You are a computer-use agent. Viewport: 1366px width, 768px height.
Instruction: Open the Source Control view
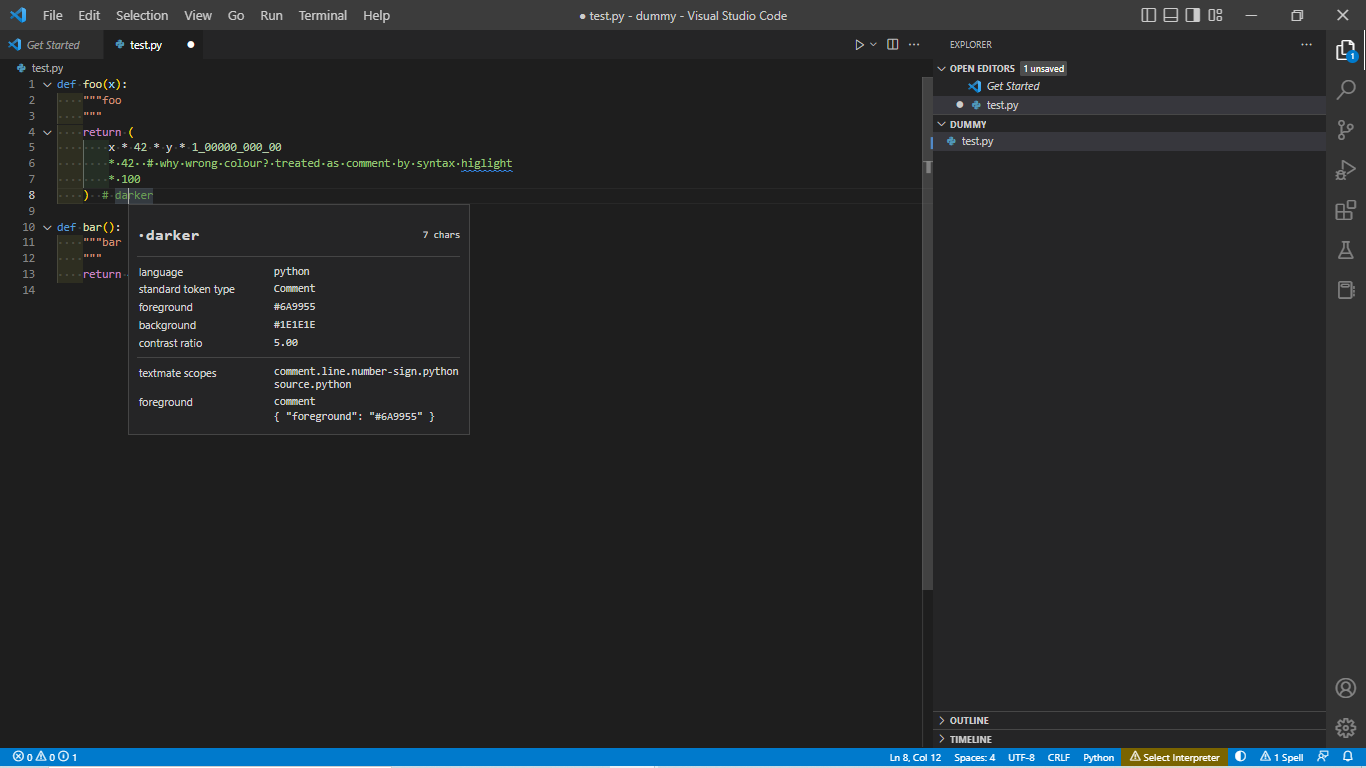1345,129
